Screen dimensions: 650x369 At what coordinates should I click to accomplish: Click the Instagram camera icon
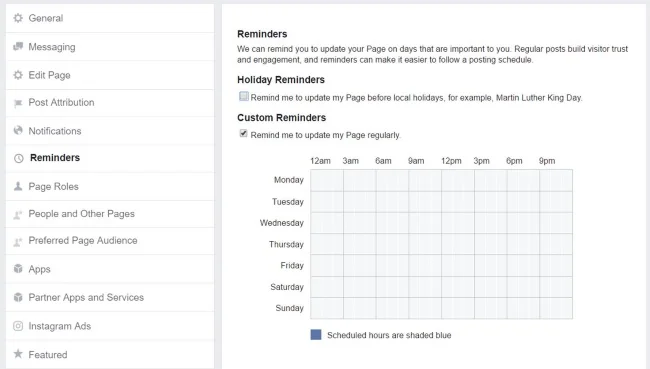(x=18, y=326)
